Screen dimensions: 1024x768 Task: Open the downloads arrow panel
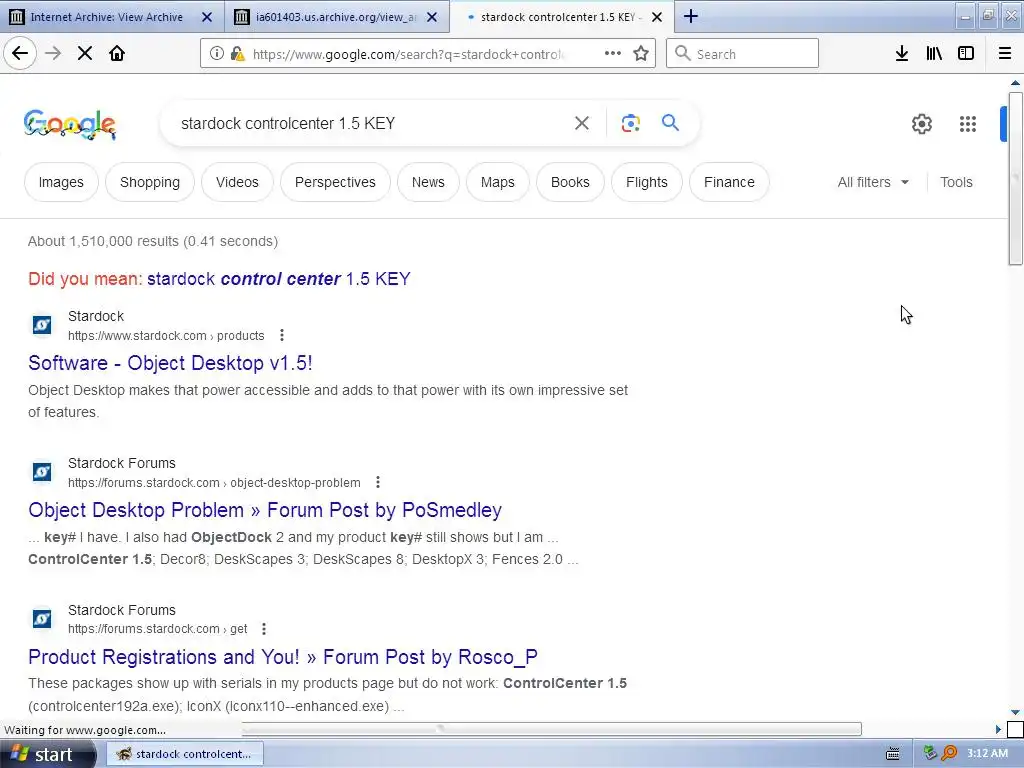point(902,54)
